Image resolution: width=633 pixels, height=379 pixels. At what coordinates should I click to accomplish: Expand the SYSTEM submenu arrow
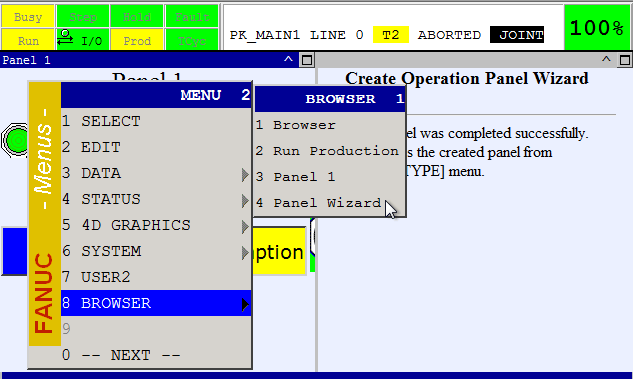coord(245,253)
